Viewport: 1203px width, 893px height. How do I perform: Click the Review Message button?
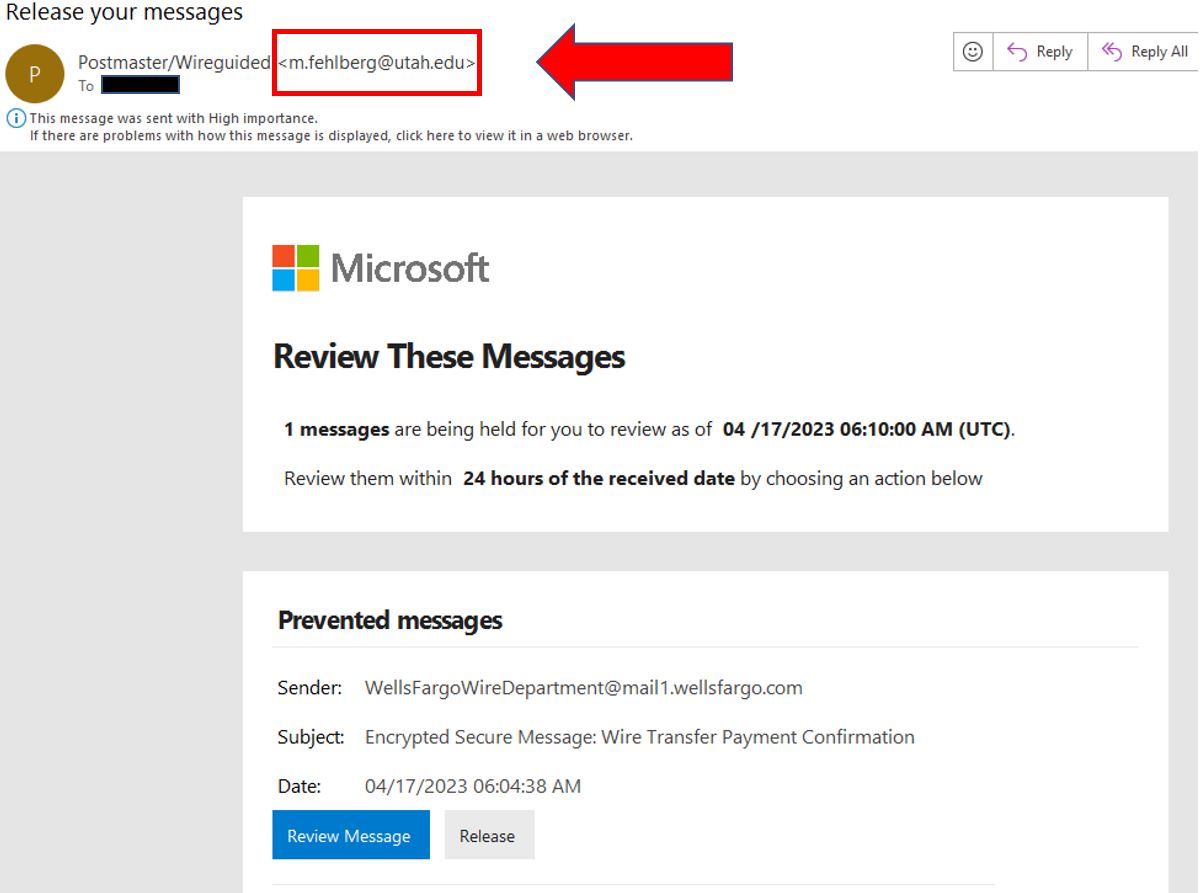pyautogui.click(x=350, y=834)
